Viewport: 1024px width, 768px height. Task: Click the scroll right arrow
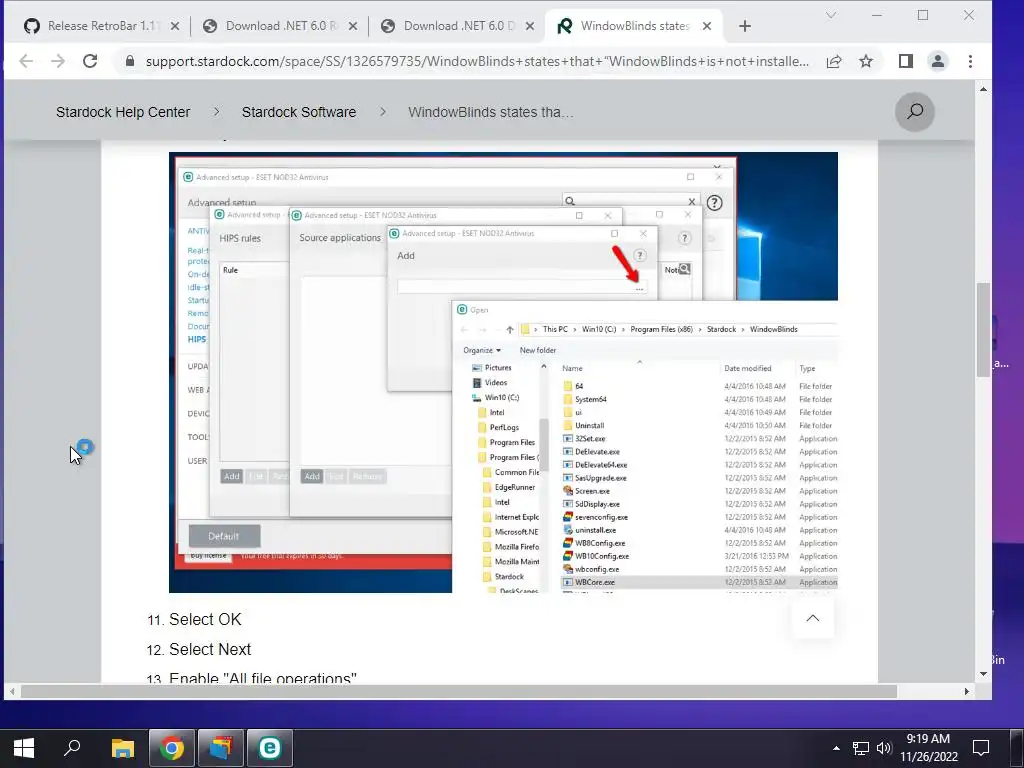pyautogui.click(x=967, y=691)
